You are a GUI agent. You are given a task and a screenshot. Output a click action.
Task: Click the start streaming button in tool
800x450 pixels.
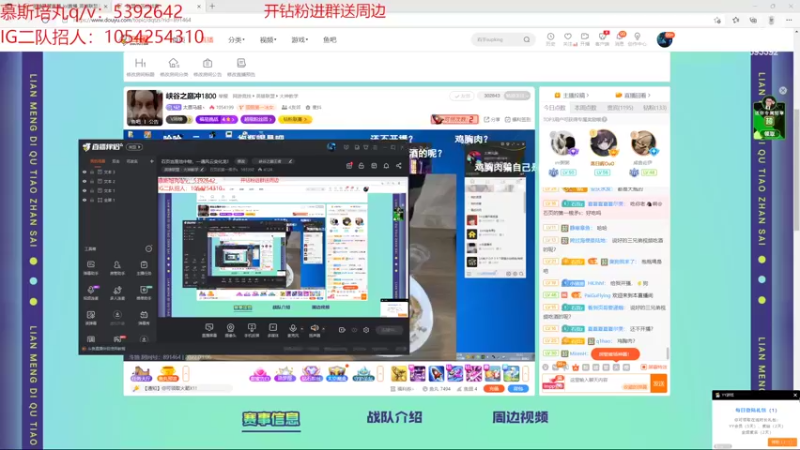389,330
